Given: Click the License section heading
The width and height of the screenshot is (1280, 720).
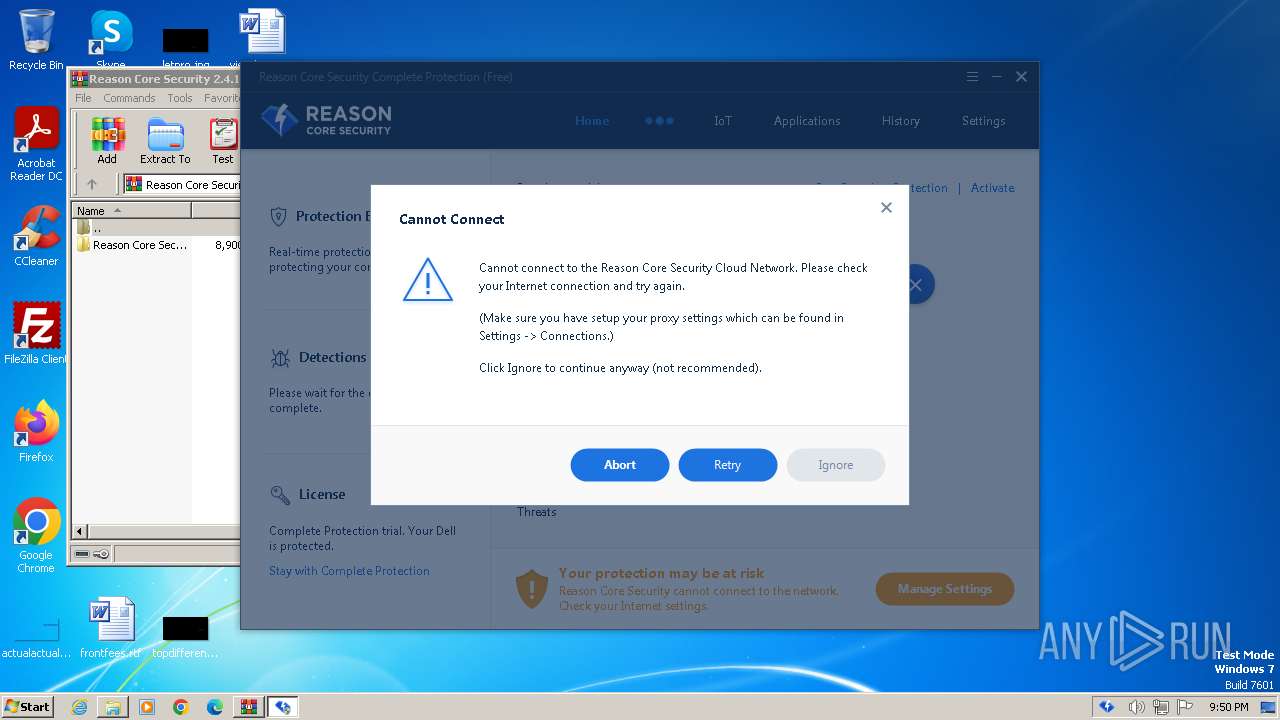Looking at the screenshot, I should [x=322, y=494].
